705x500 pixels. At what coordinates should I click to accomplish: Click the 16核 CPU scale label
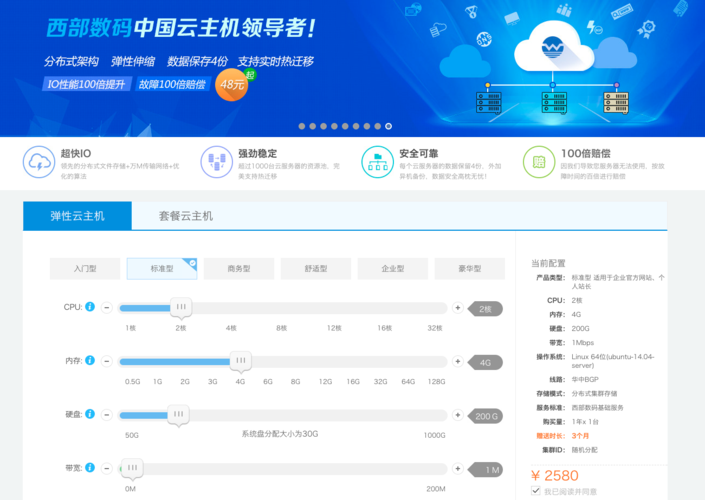click(x=384, y=328)
